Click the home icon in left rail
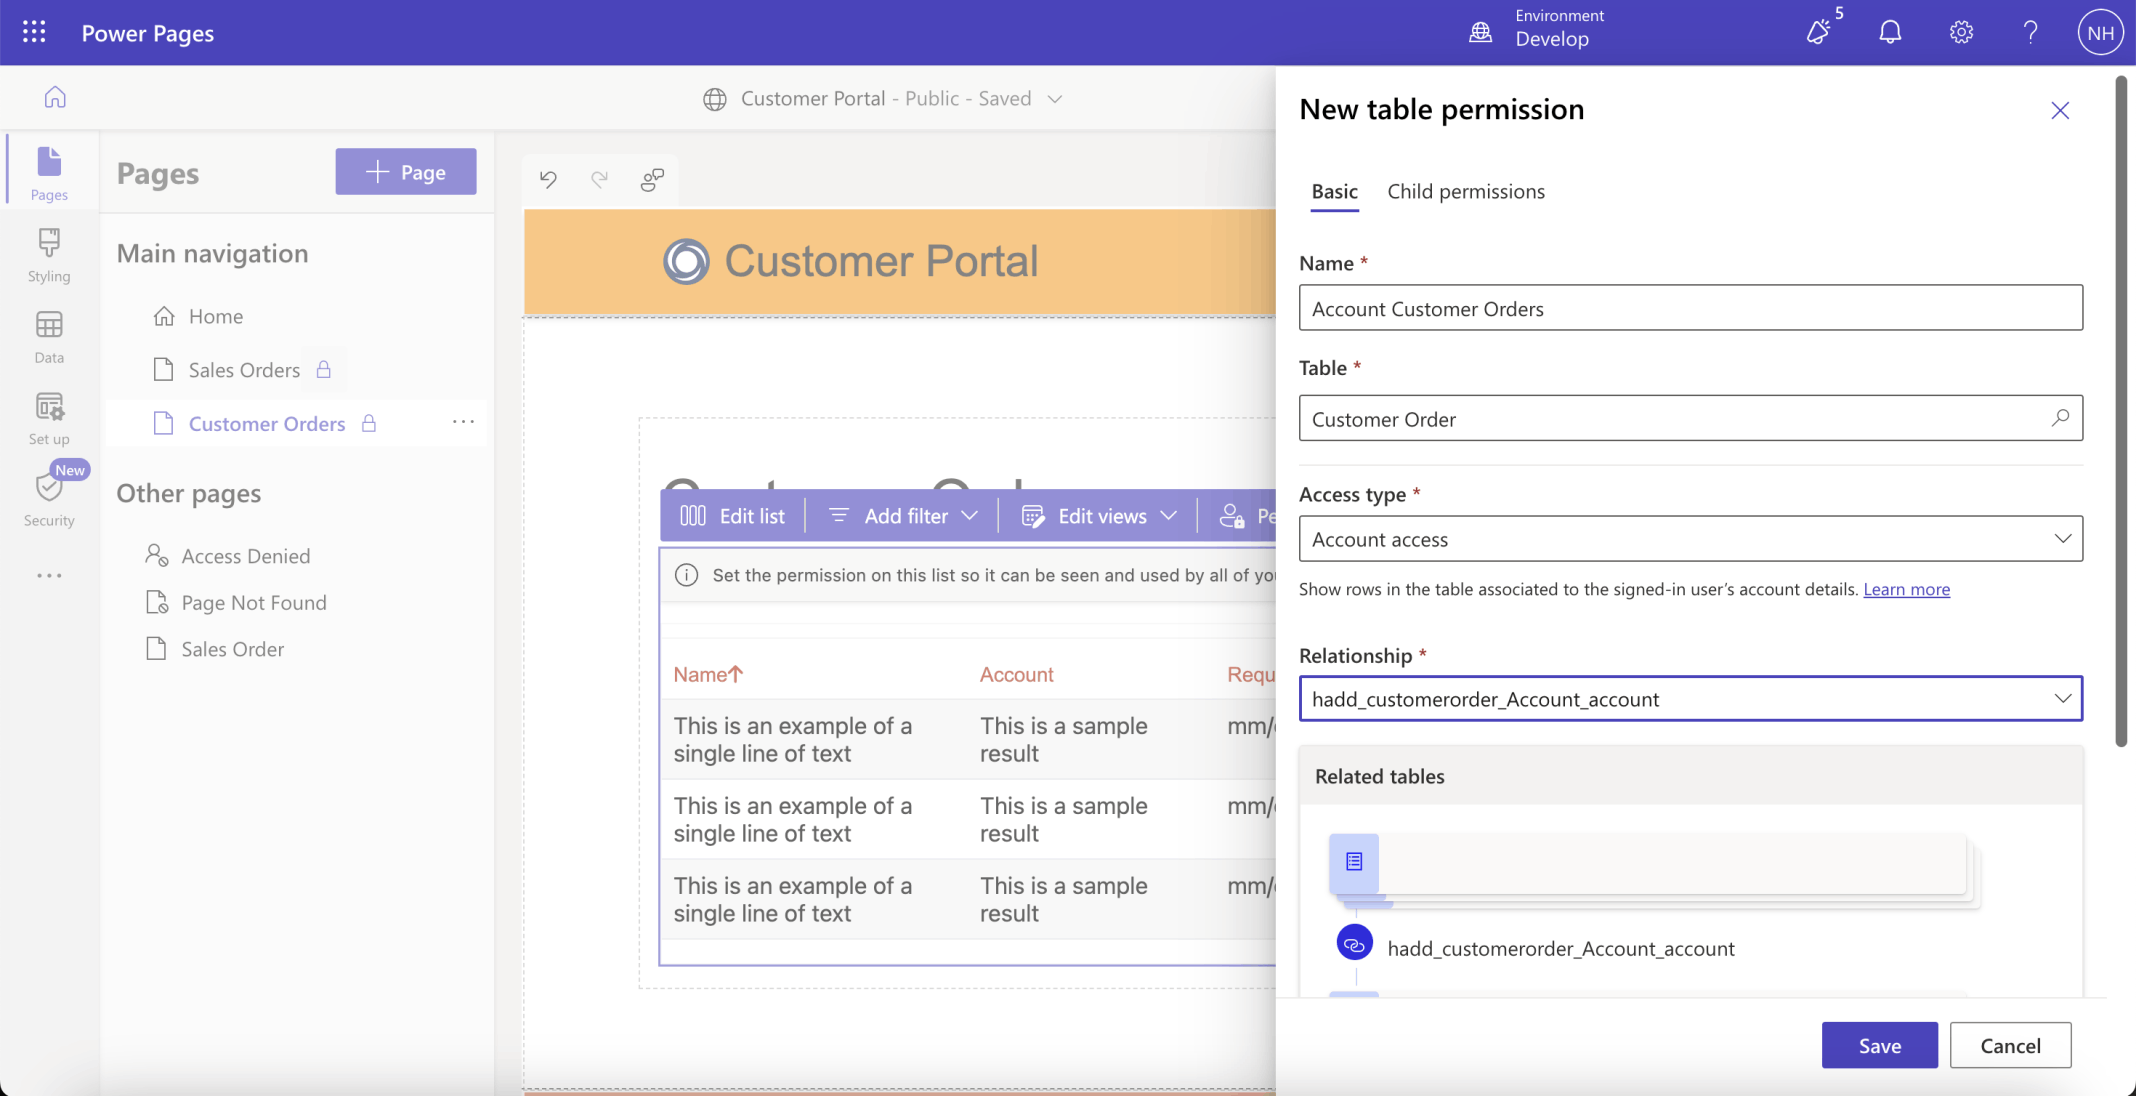The image size is (2136, 1096). click(x=55, y=97)
